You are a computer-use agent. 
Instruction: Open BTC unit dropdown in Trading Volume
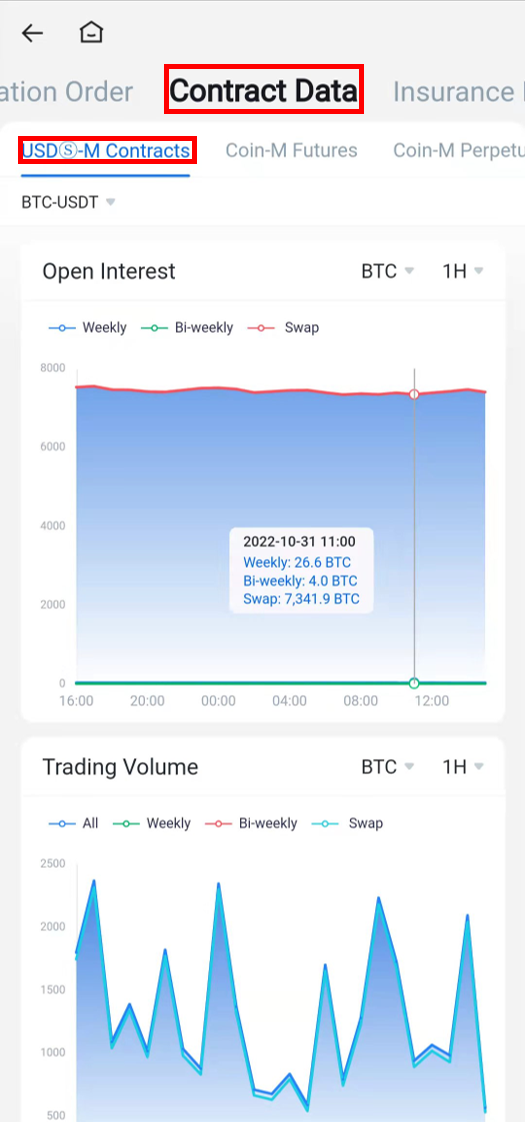click(388, 767)
